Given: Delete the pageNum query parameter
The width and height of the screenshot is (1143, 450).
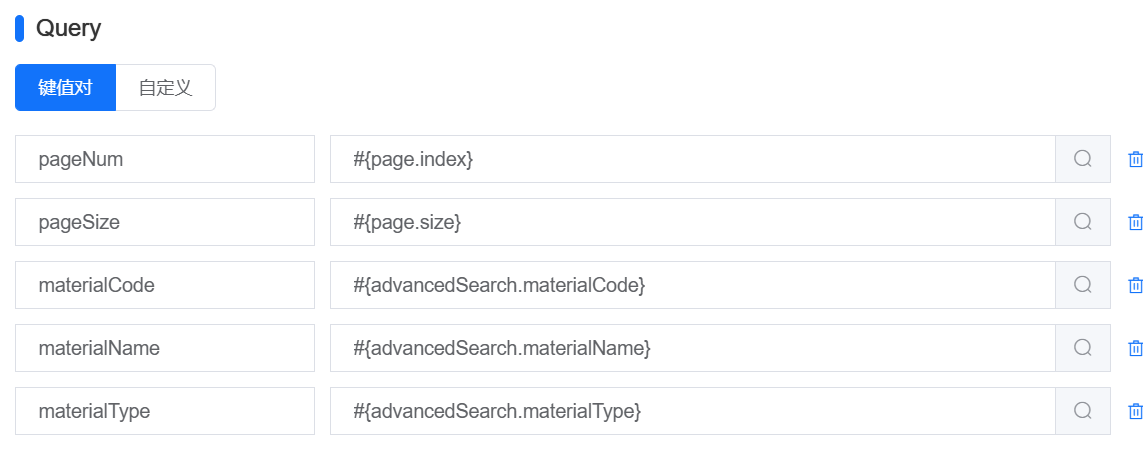Looking at the screenshot, I should tap(1135, 159).
